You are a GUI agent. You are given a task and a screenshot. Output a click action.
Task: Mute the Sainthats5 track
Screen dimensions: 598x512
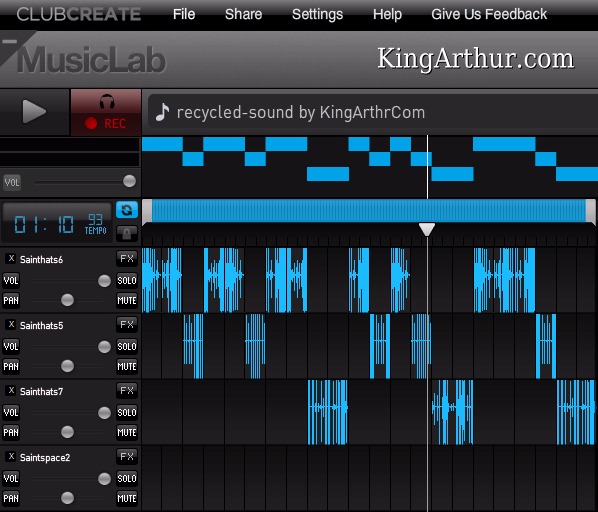127,366
